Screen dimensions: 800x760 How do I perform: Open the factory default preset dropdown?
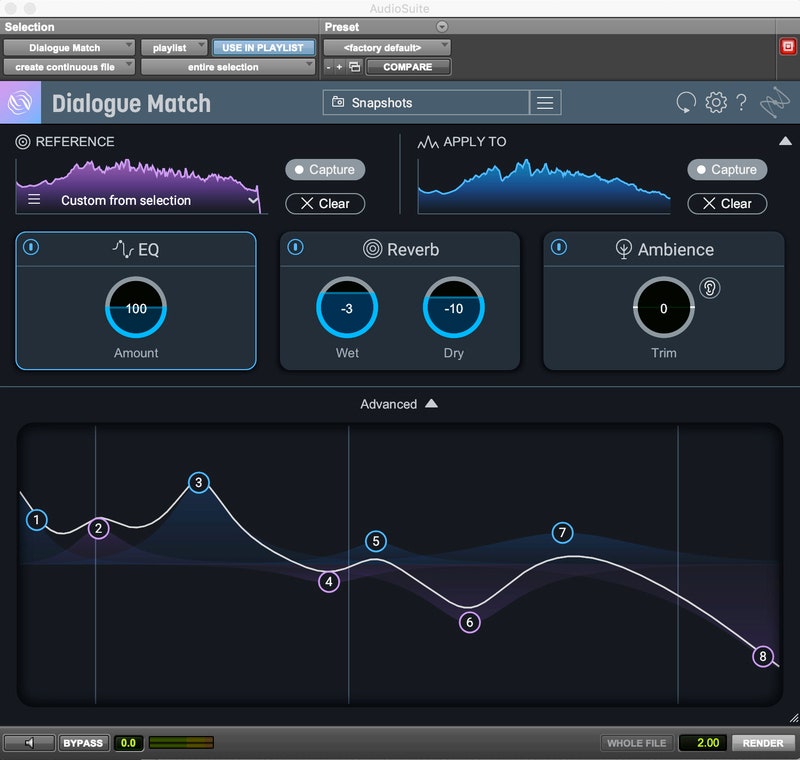[x=387, y=47]
